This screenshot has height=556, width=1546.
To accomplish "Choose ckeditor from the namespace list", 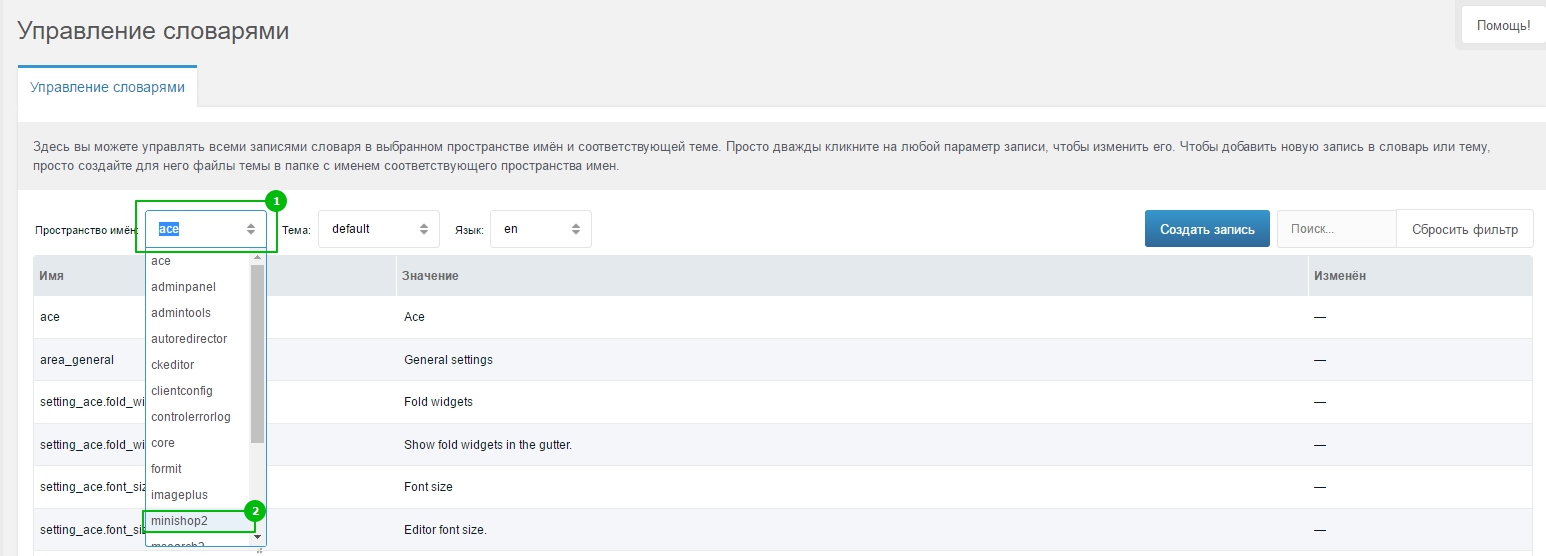I will pyautogui.click(x=173, y=365).
